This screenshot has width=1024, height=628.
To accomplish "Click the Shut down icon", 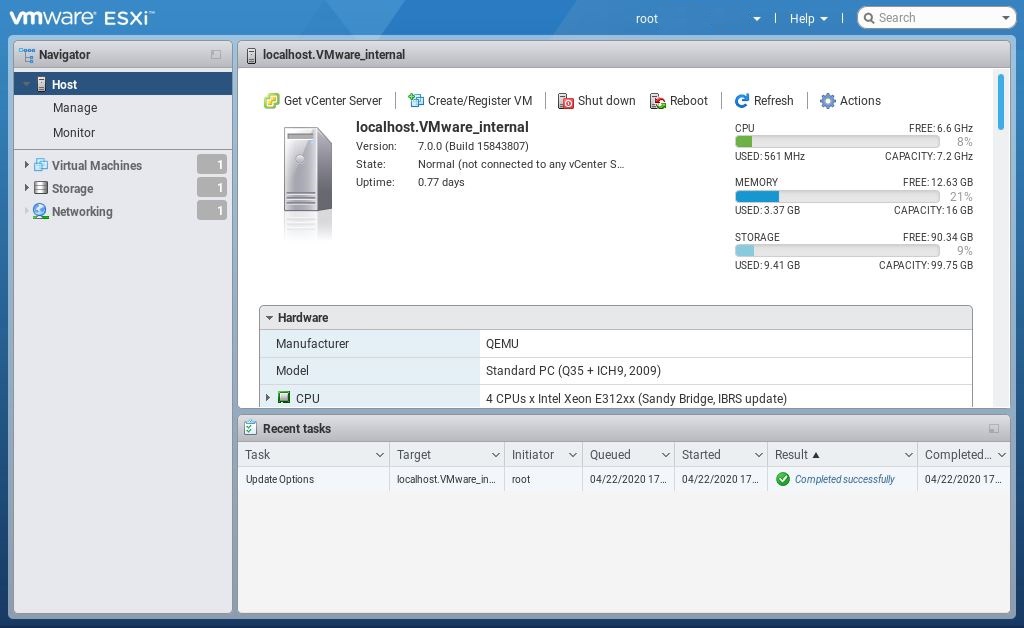I will pyautogui.click(x=566, y=101).
